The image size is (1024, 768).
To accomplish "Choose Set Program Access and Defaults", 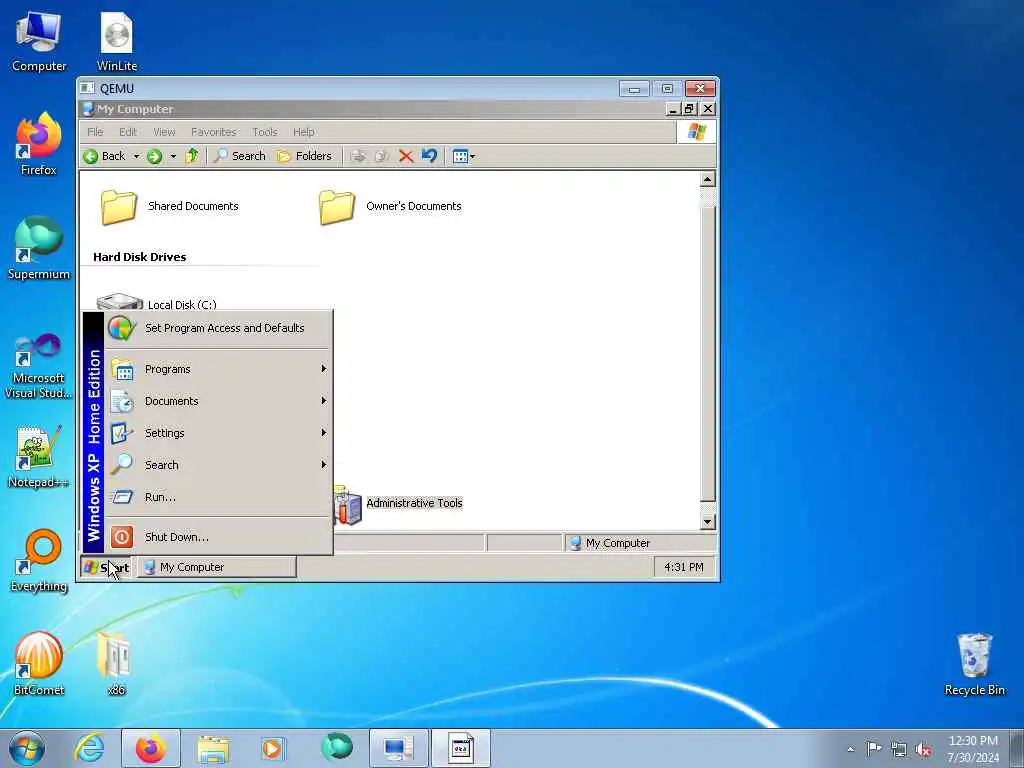I will 219,328.
